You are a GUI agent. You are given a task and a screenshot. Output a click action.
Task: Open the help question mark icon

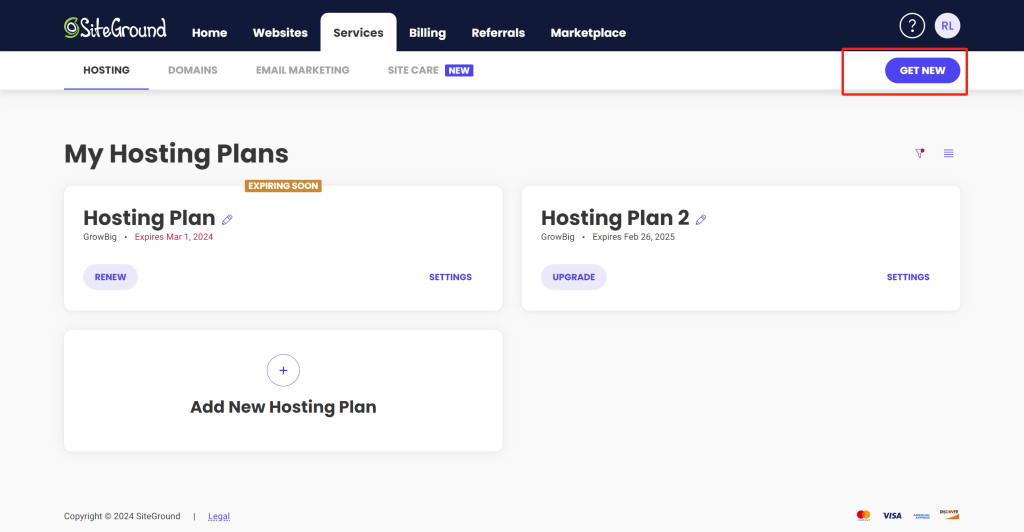(912, 26)
